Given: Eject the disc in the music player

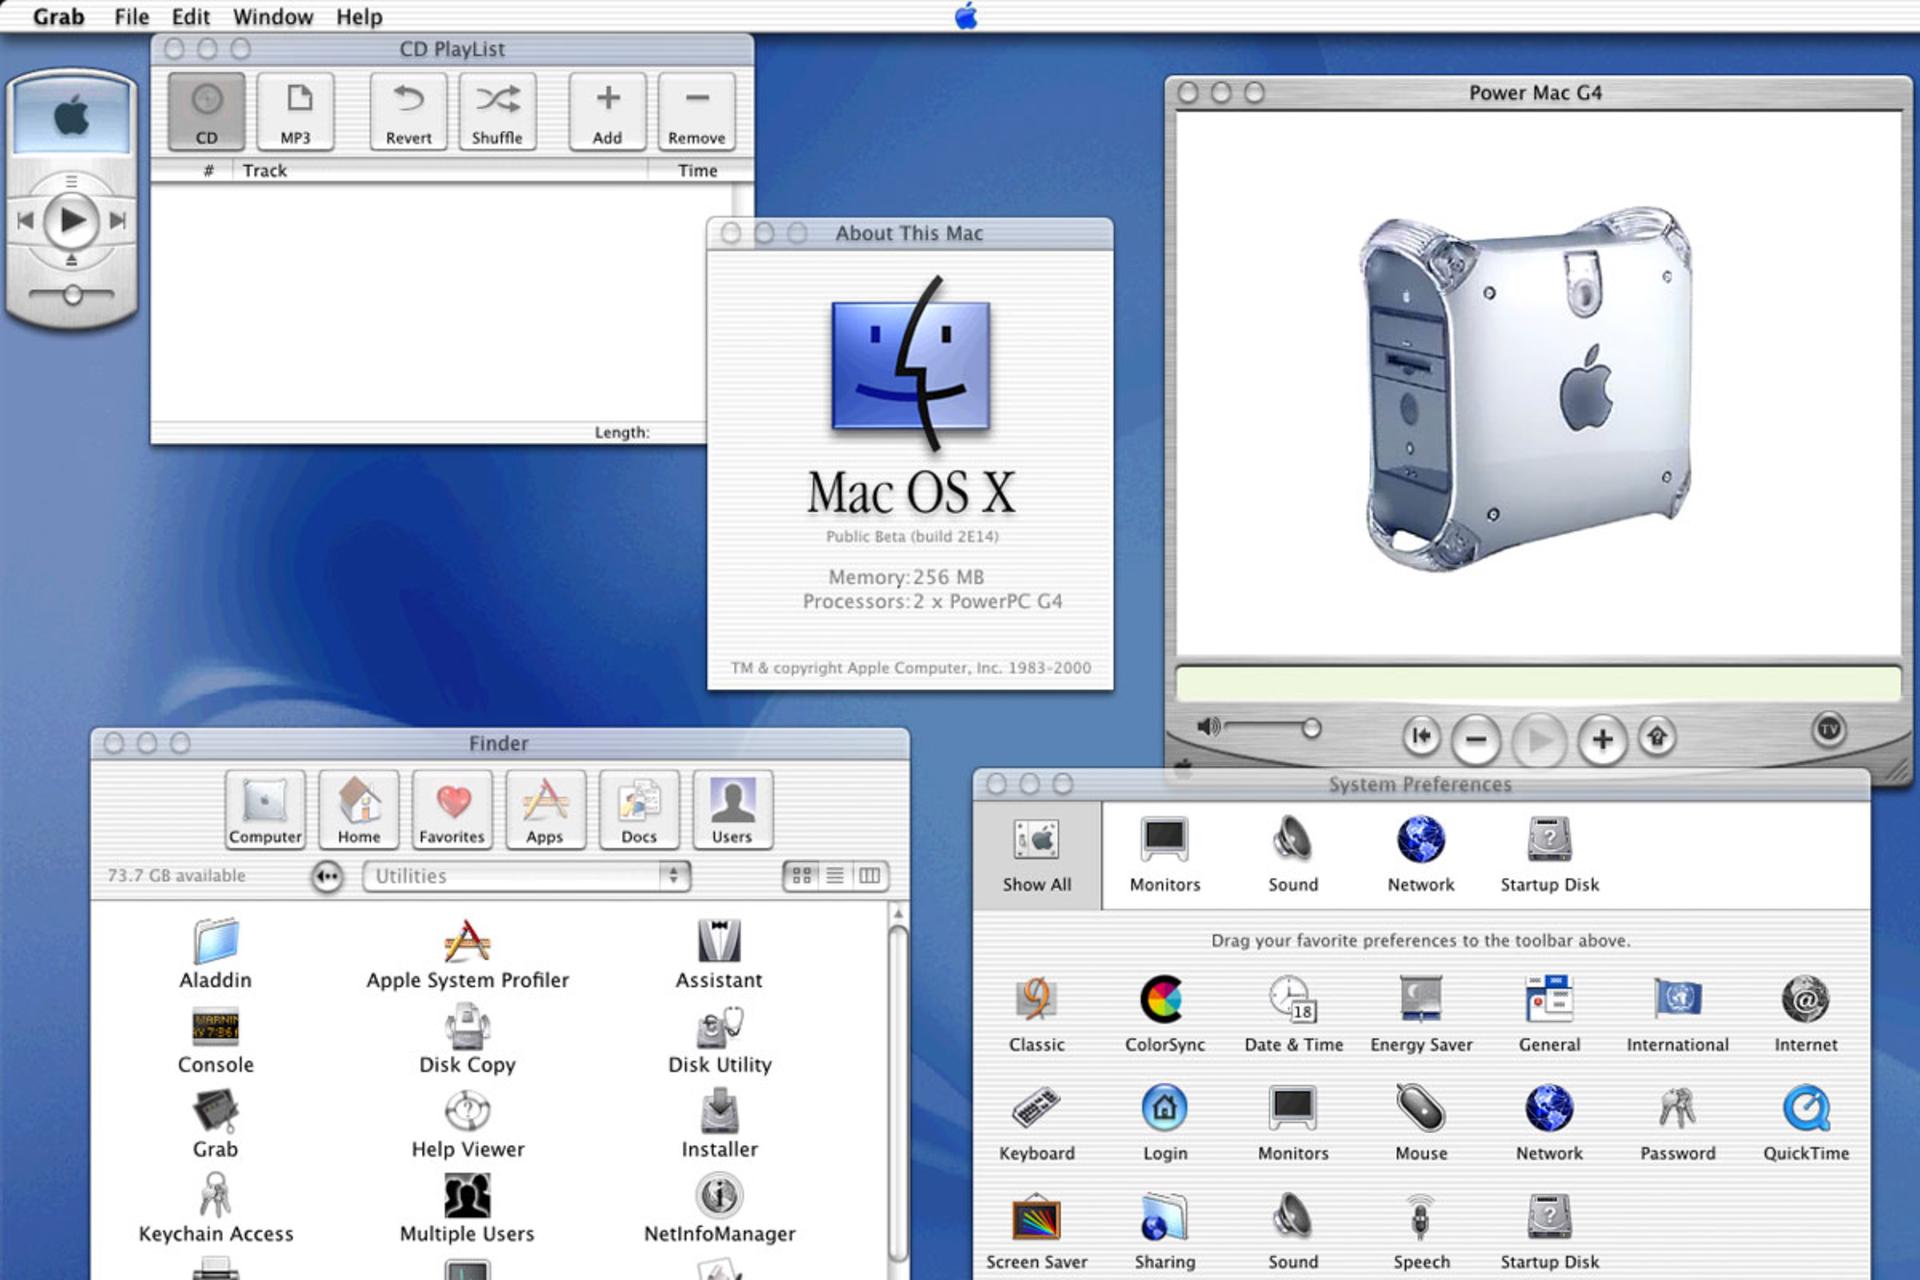Looking at the screenshot, I should (x=71, y=260).
